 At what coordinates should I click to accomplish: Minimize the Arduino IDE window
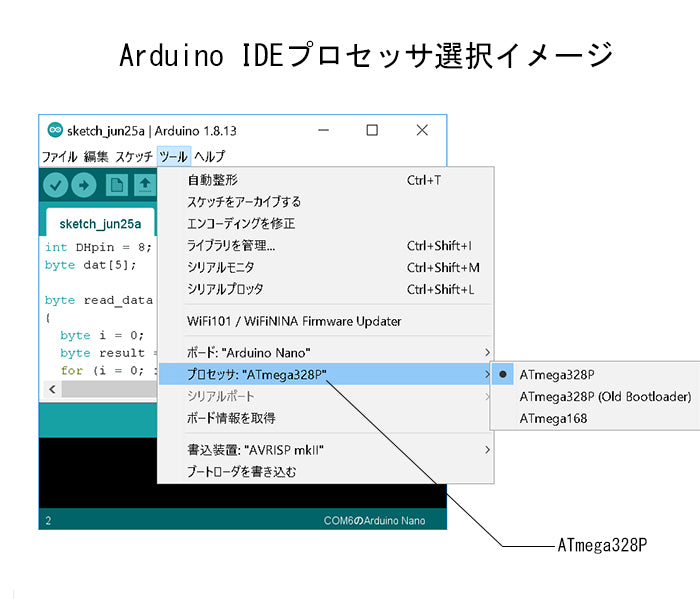tap(322, 130)
